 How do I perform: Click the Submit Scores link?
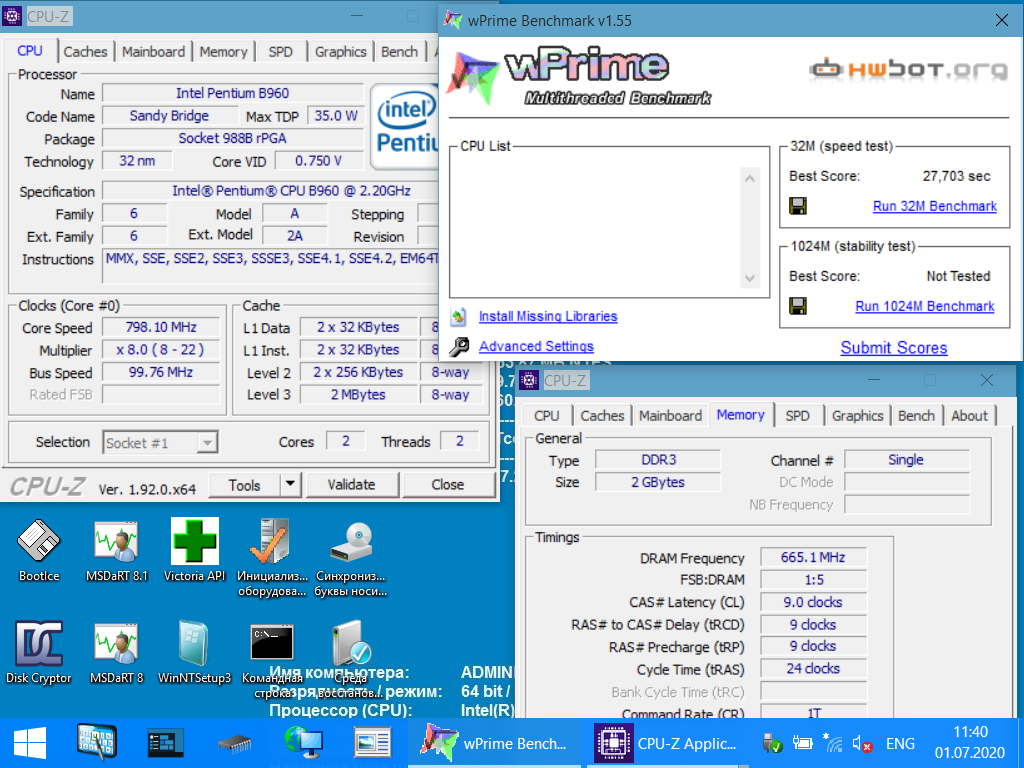(x=893, y=348)
